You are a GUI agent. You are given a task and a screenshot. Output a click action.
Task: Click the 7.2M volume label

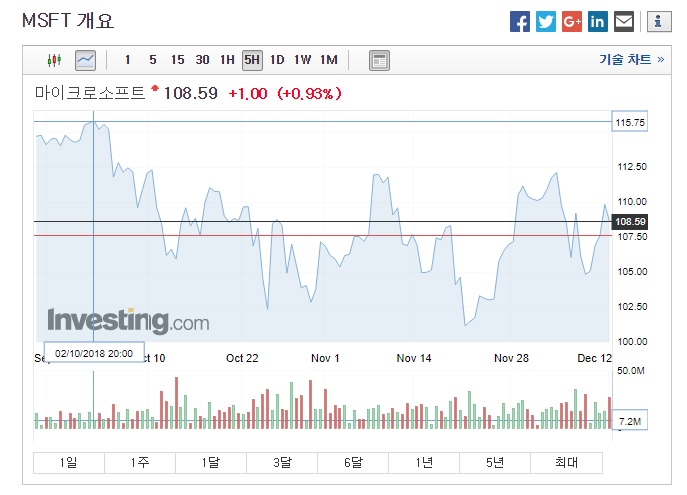point(630,421)
